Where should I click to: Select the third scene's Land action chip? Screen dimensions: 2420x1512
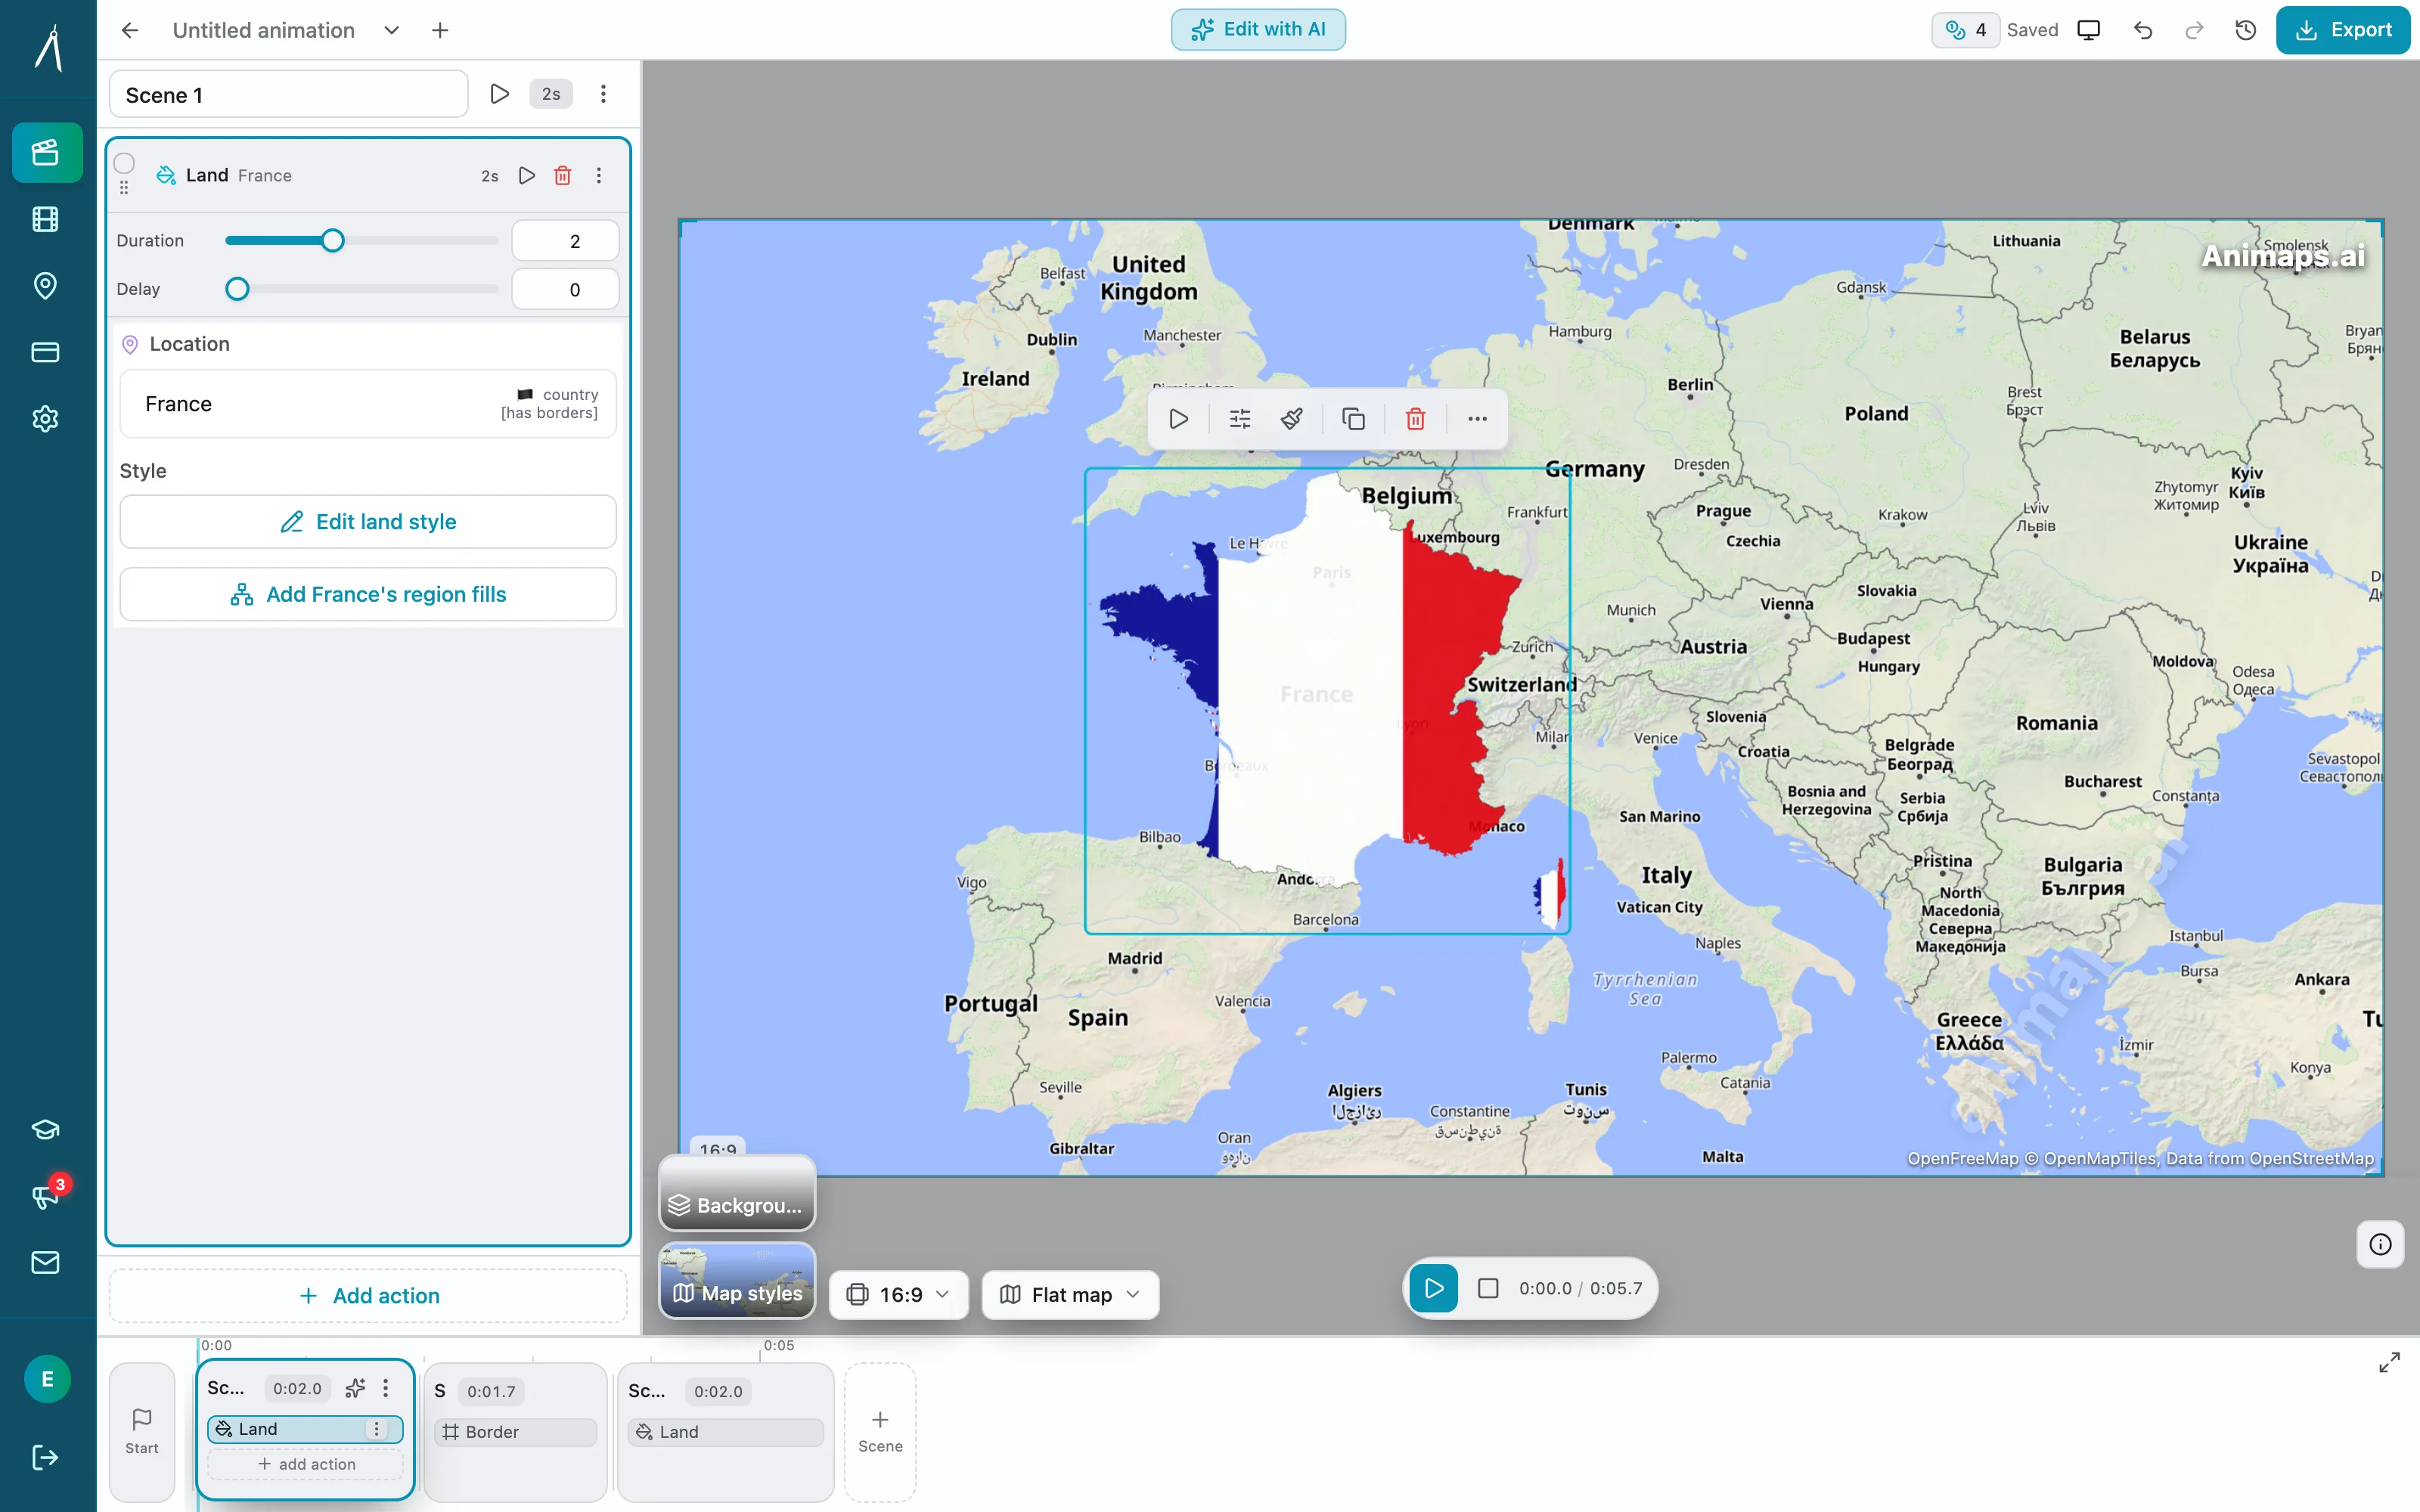coord(725,1432)
